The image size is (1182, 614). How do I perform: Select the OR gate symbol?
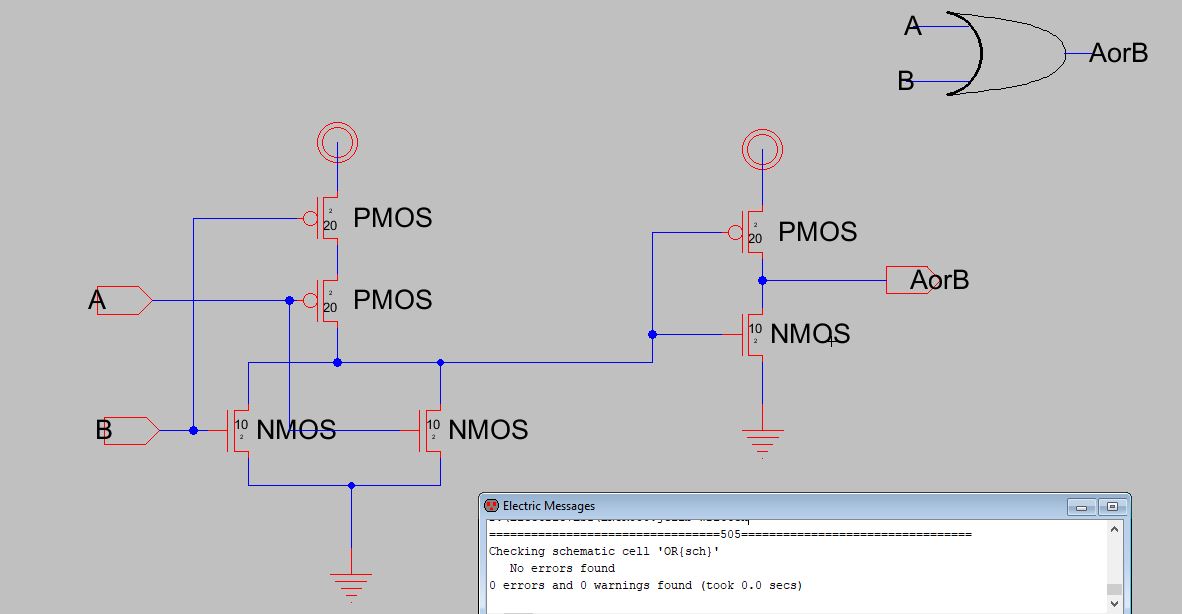pos(1005,54)
